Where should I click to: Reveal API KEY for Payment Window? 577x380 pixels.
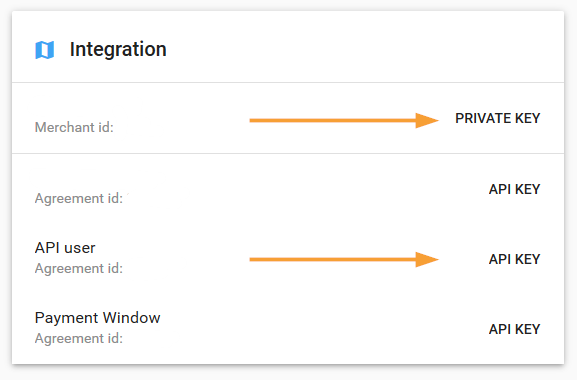click(514, 329)
